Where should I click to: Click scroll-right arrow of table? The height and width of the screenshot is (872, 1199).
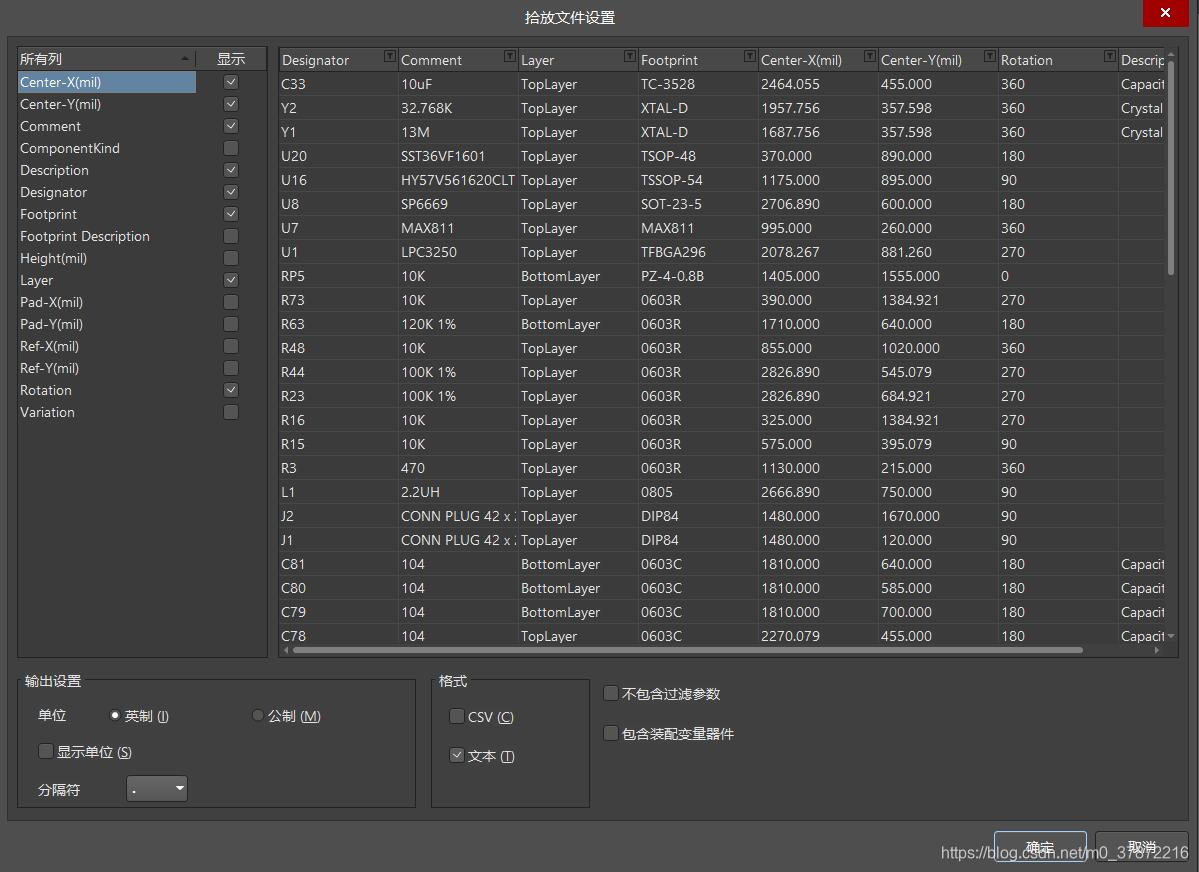[1156, 650]
